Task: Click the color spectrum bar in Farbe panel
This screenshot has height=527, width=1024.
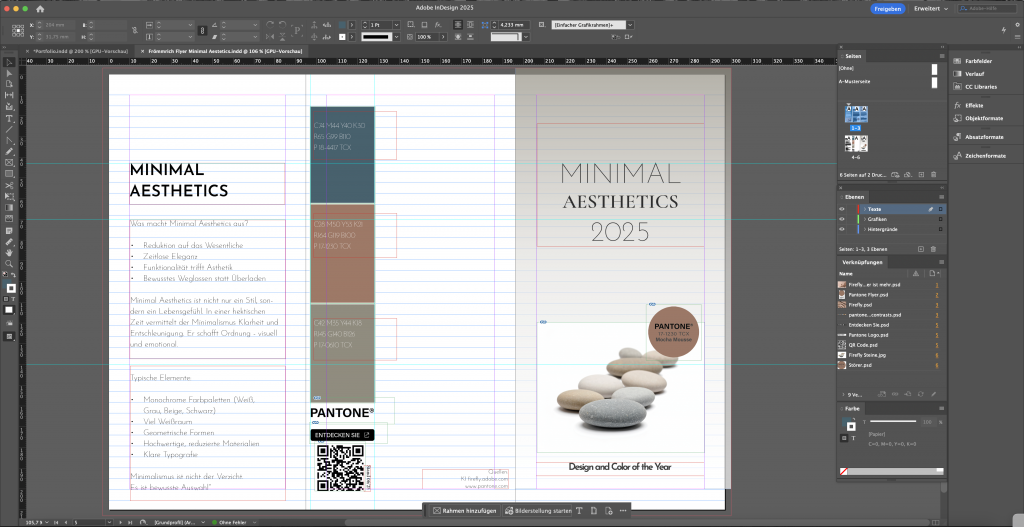Action: 896,470
